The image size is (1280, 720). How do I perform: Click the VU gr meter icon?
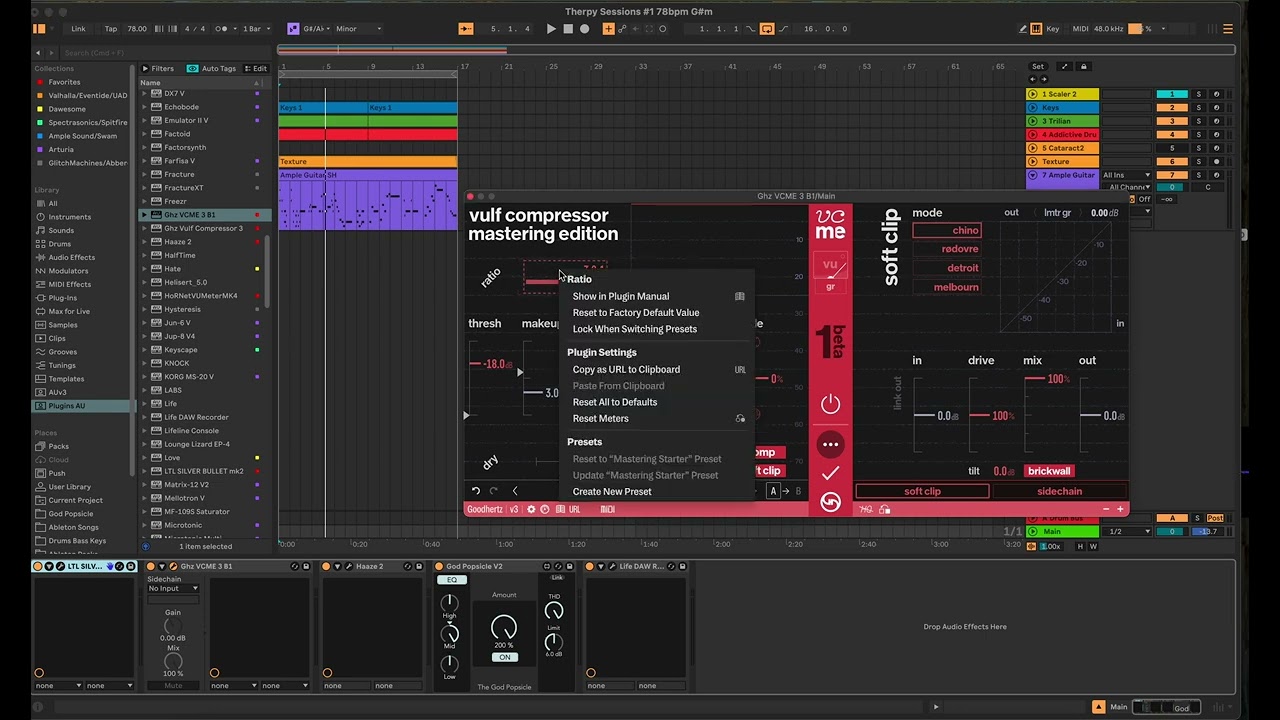[830, 270]
